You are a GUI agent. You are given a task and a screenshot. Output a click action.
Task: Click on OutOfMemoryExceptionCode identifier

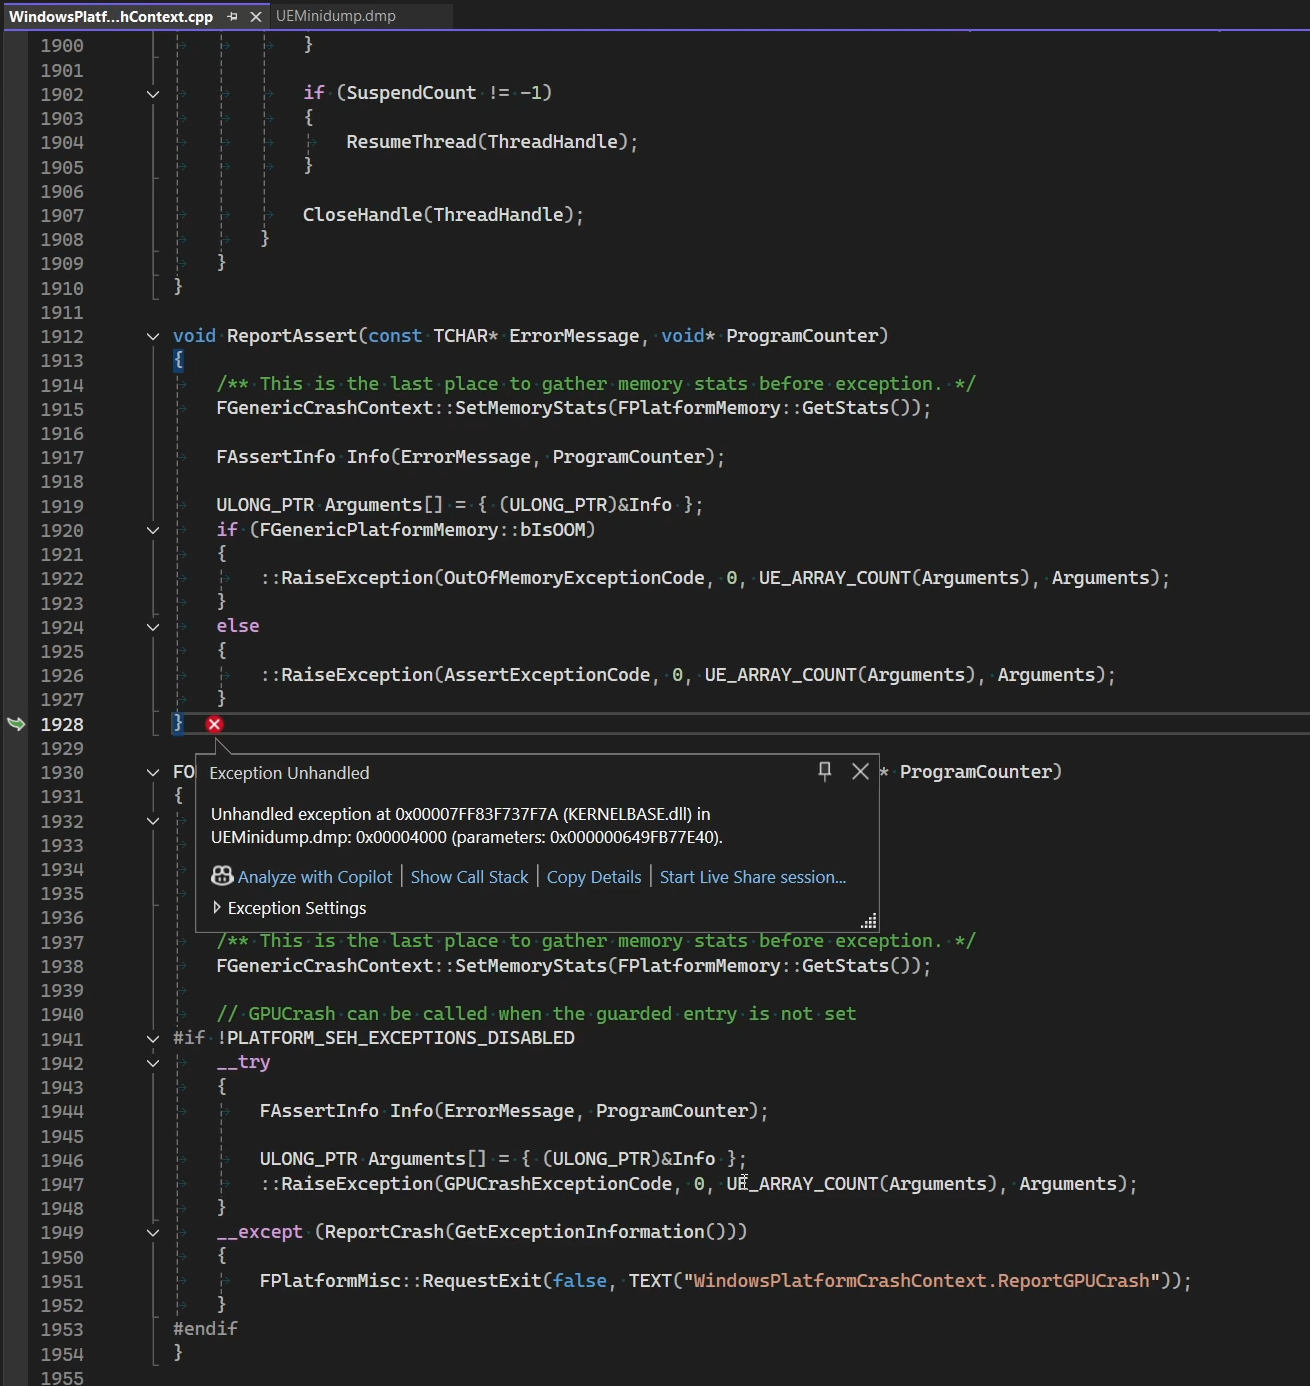pyautogui.click(x=574, y=578)
